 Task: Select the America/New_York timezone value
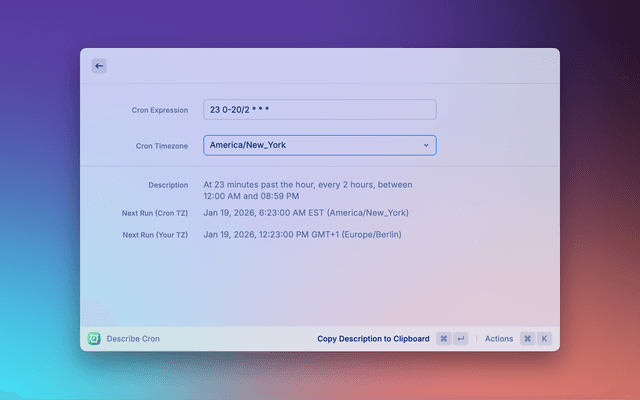point(248,145)
